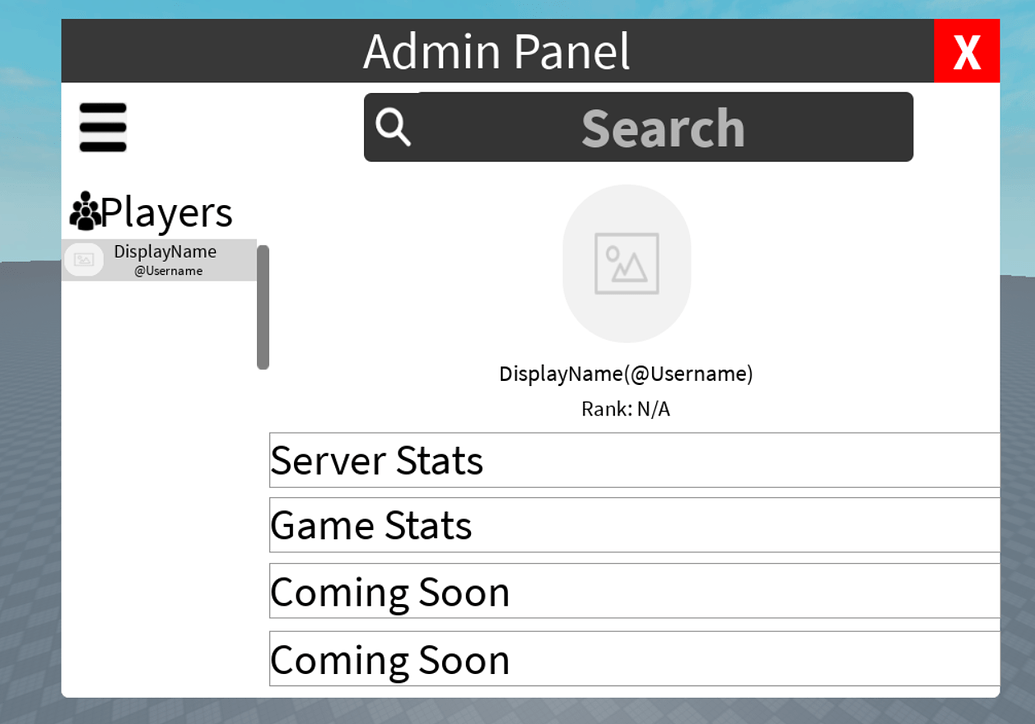Click the Rank: N/A text
The width and height of the screenshot is (1035, 724).
tap(626, 408)
